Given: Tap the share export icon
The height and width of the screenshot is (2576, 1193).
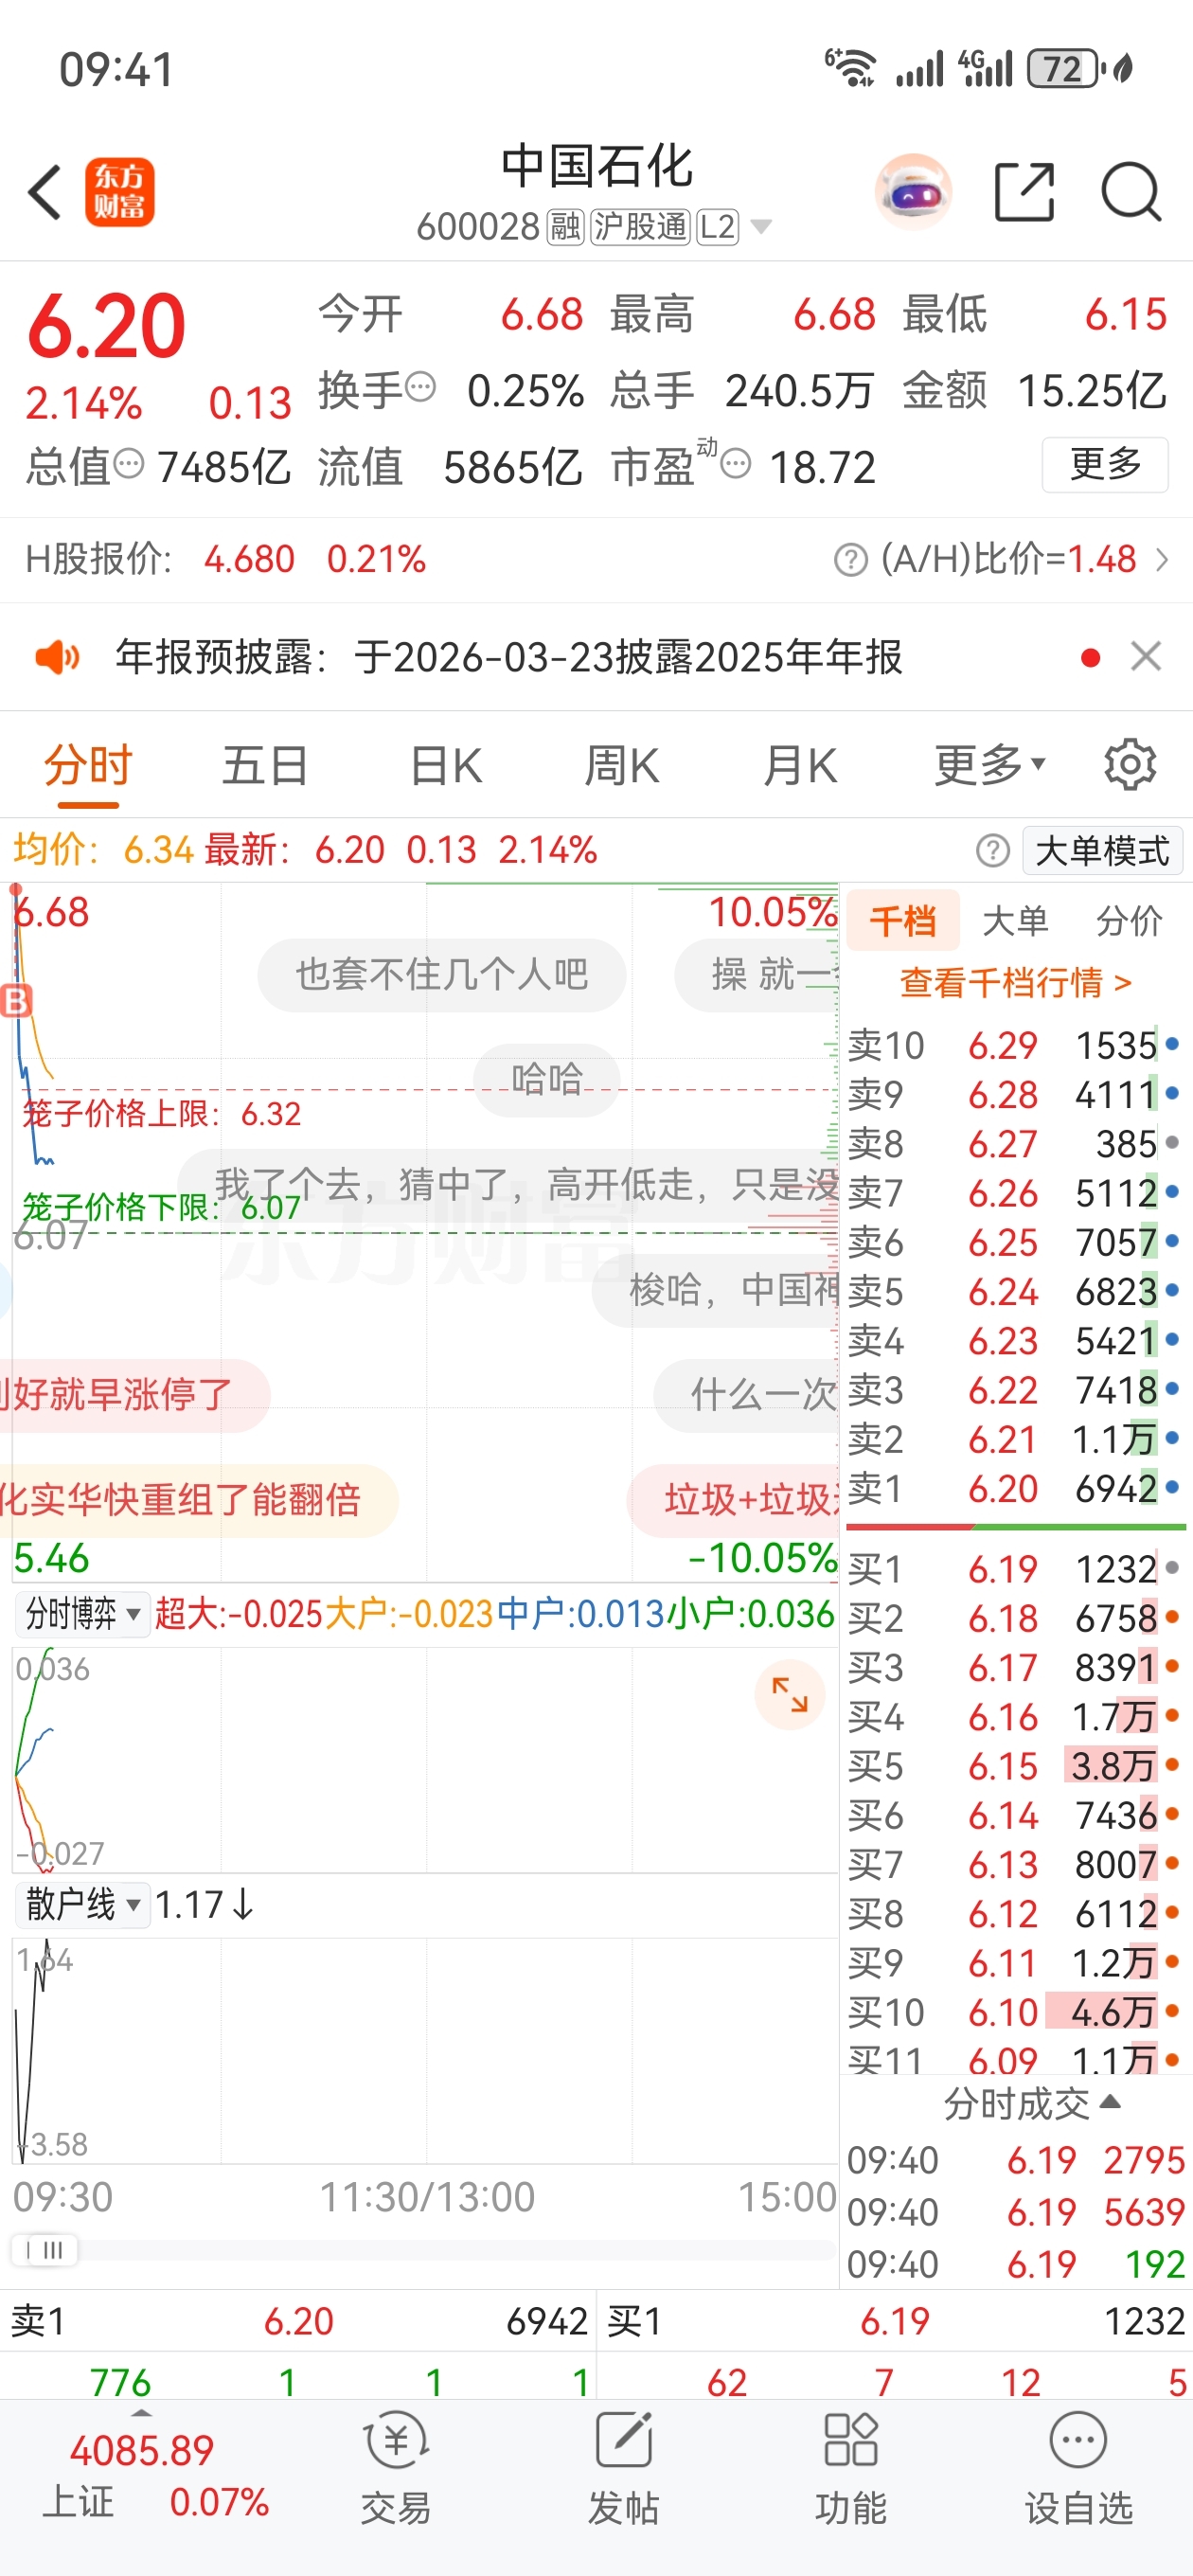Looking at the screenshot, I should [x=1025, y=191].
